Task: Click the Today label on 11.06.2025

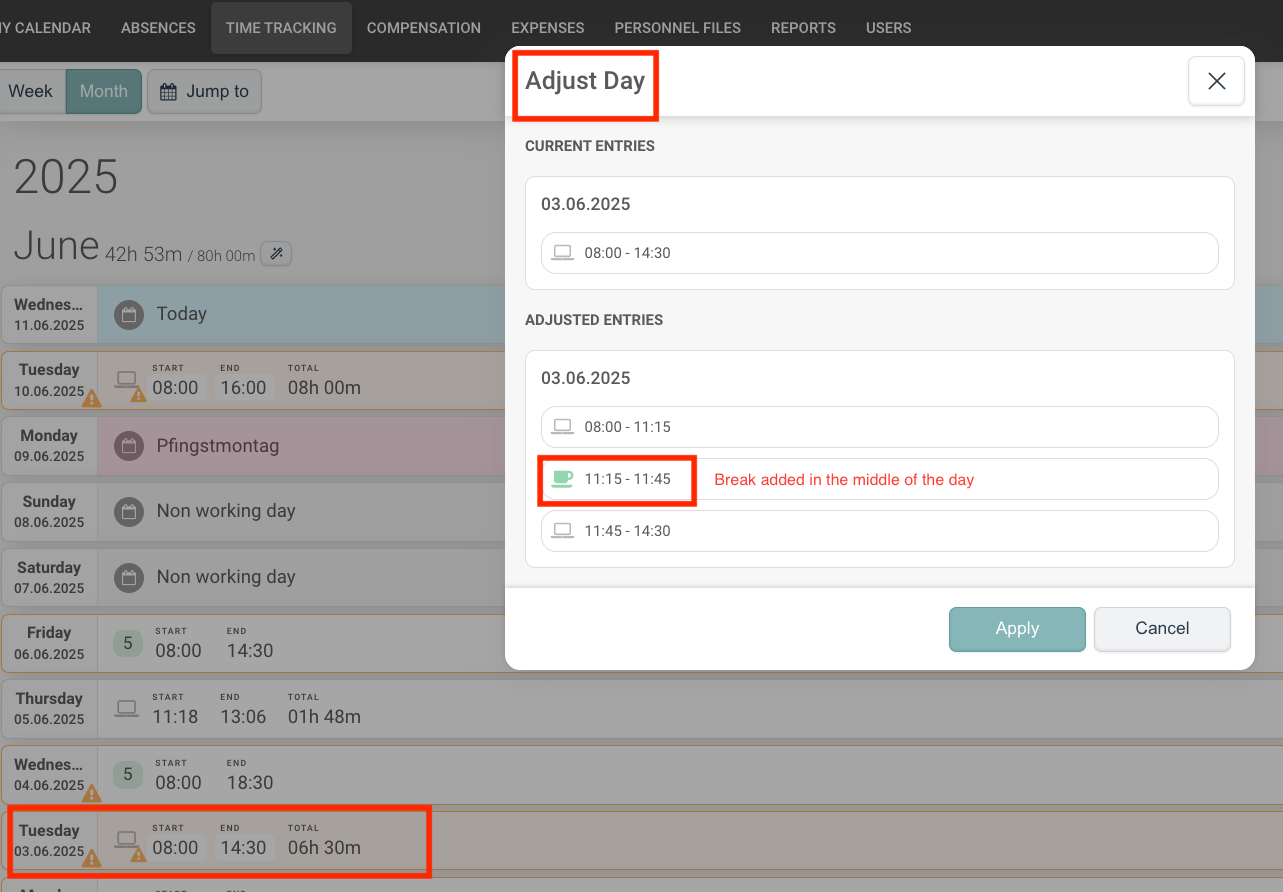Action: (x=182, y=314)
